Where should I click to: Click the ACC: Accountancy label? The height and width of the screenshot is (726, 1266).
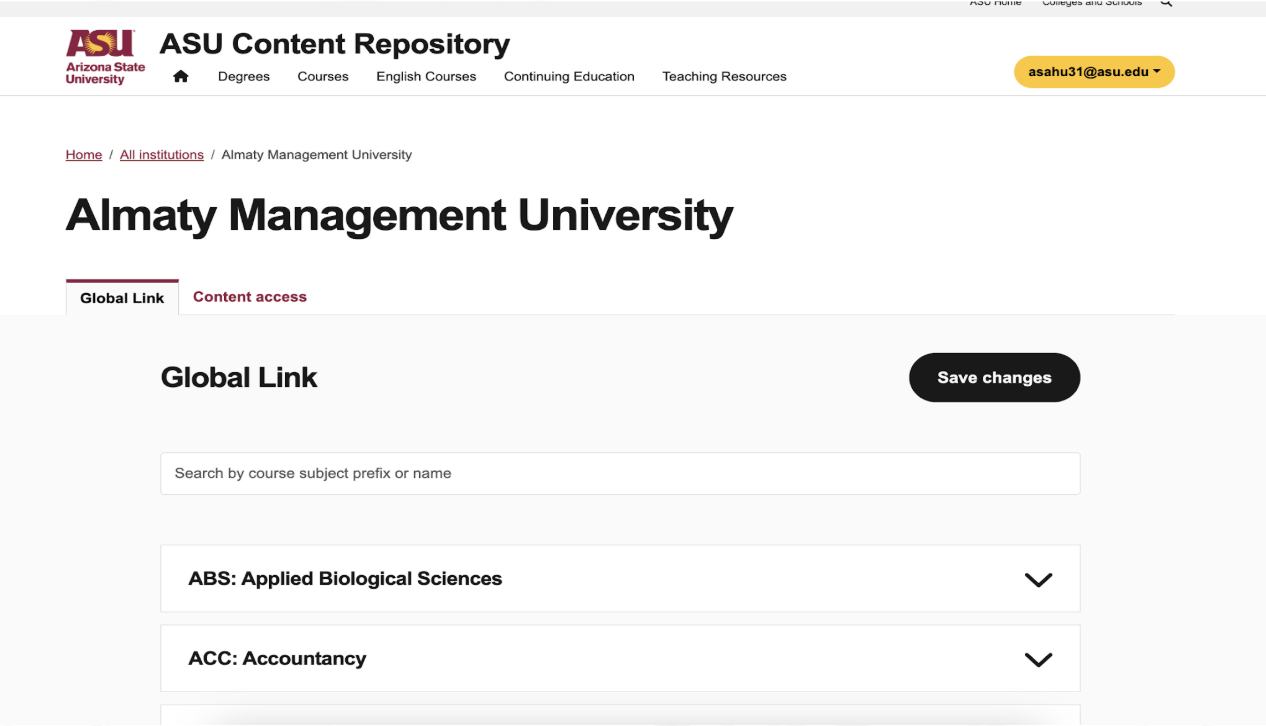tap(277, 659)
